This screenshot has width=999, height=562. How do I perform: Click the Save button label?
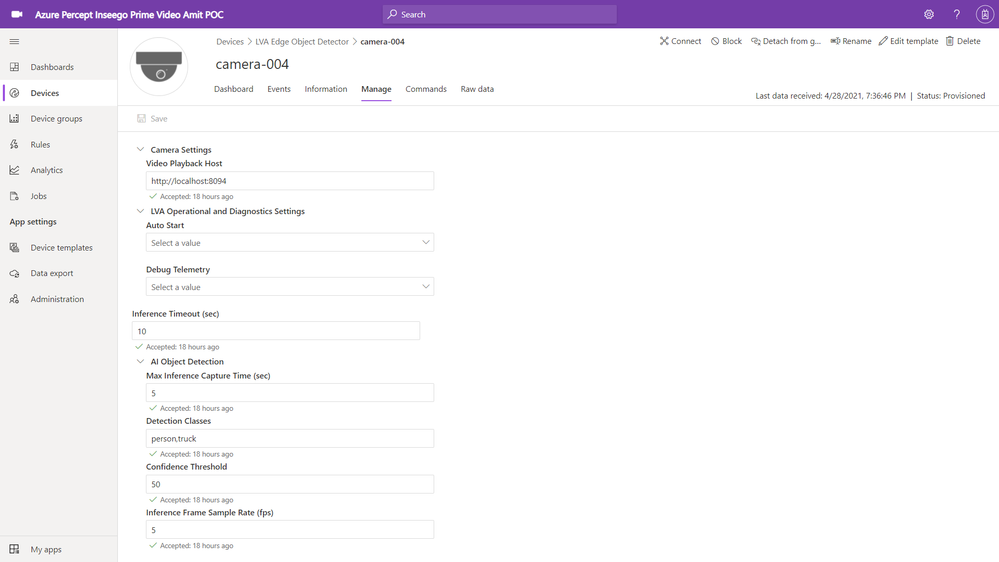coord(159,119)
